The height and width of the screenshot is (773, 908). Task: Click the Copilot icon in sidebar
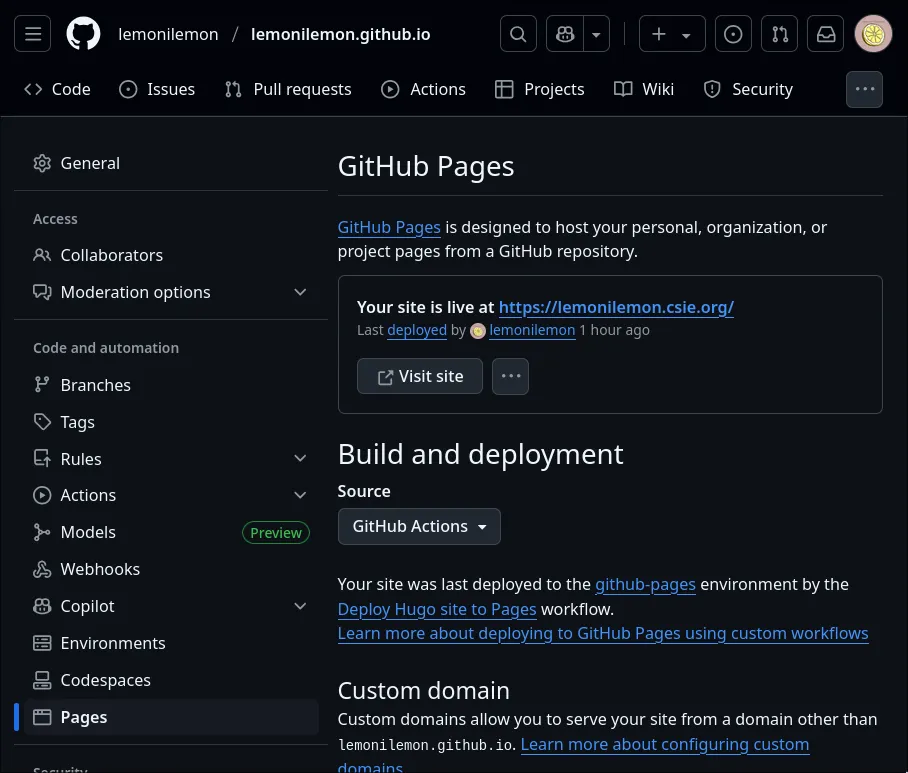coord(42,606)
